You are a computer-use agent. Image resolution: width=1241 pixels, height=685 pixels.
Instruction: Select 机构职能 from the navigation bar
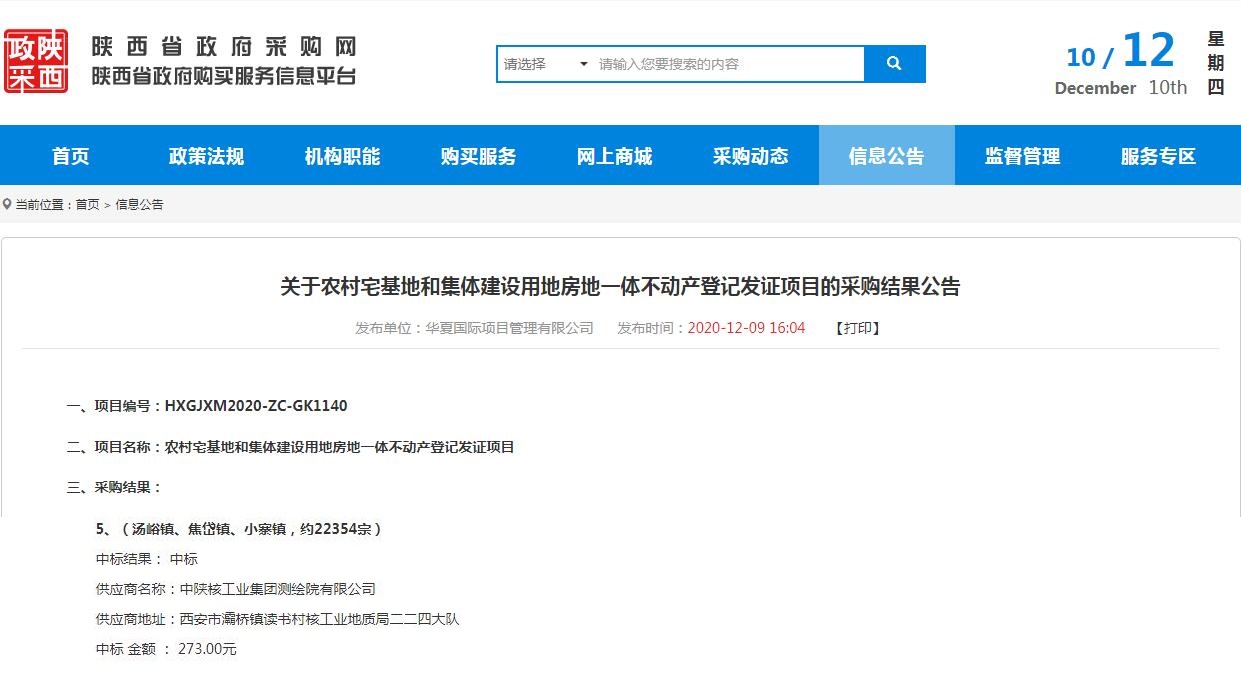(342, 156)
